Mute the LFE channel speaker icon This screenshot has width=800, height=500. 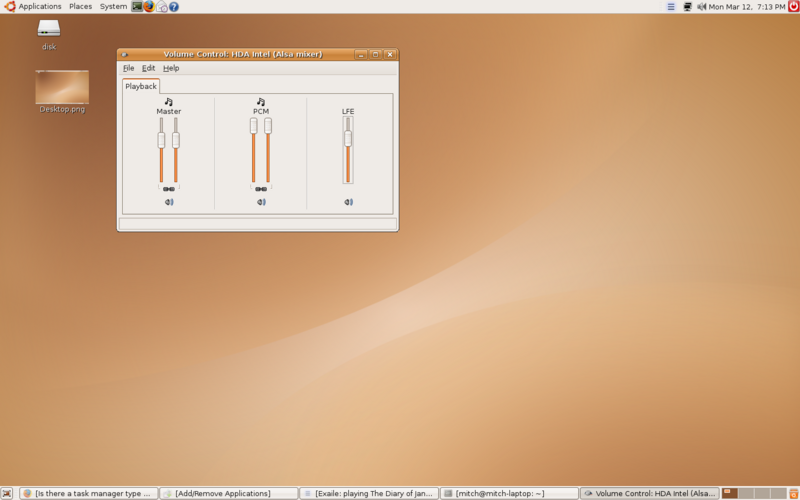point(348,202)
